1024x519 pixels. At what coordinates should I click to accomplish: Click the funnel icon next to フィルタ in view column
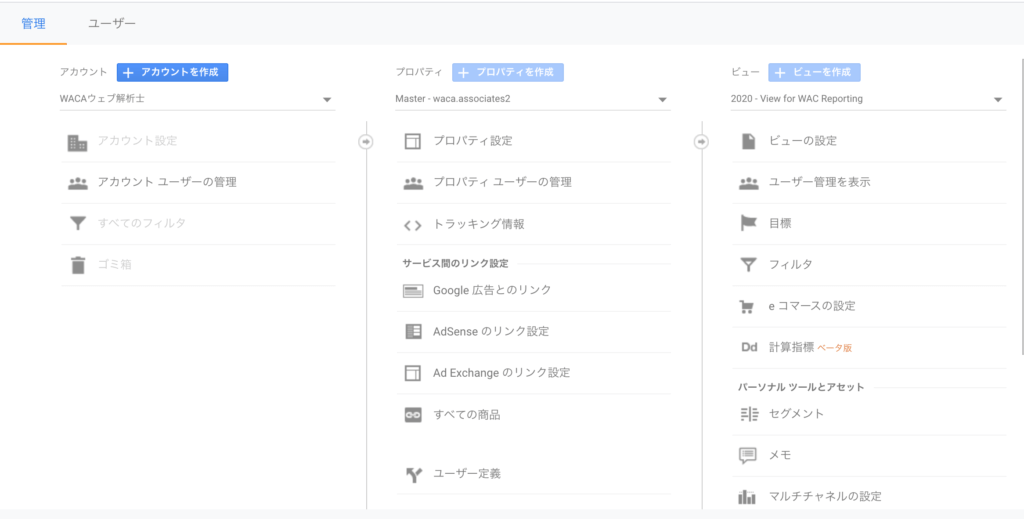(x=748, y=265)
